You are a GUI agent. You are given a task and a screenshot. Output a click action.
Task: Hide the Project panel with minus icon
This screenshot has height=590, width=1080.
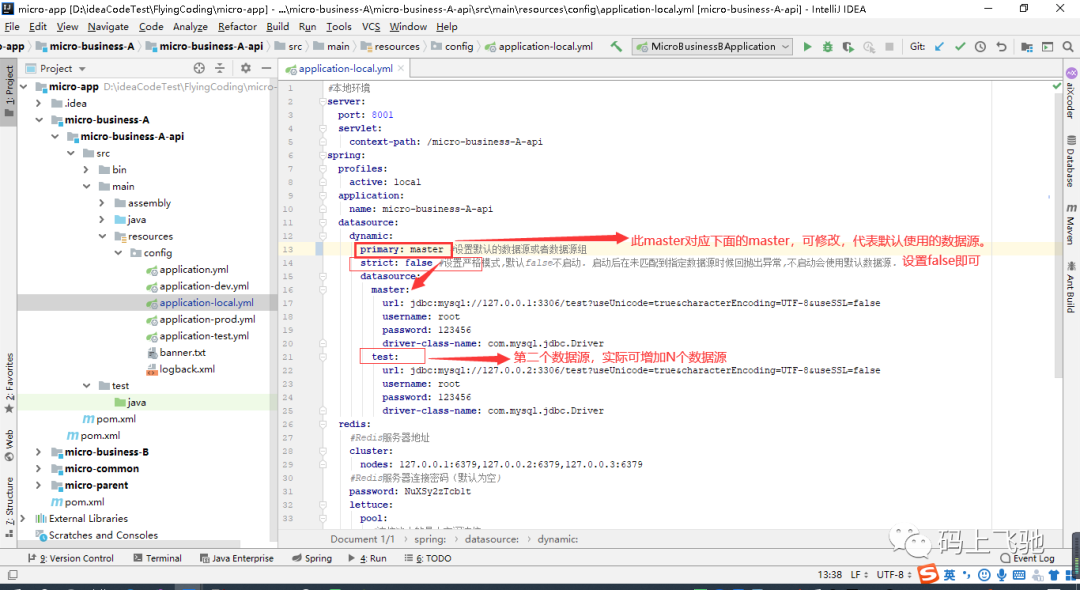click(x=266, y=68)
